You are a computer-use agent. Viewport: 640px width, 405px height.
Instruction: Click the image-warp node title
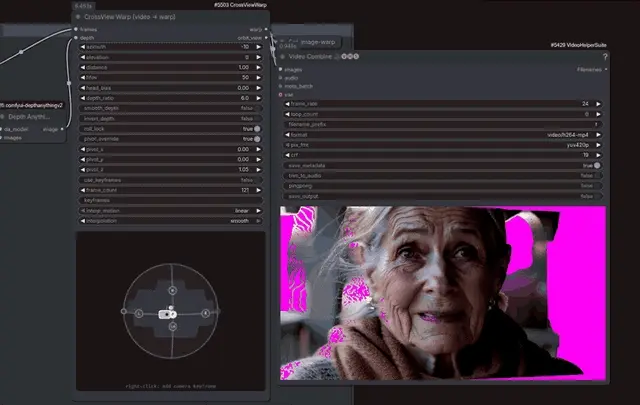click(318, 42)
